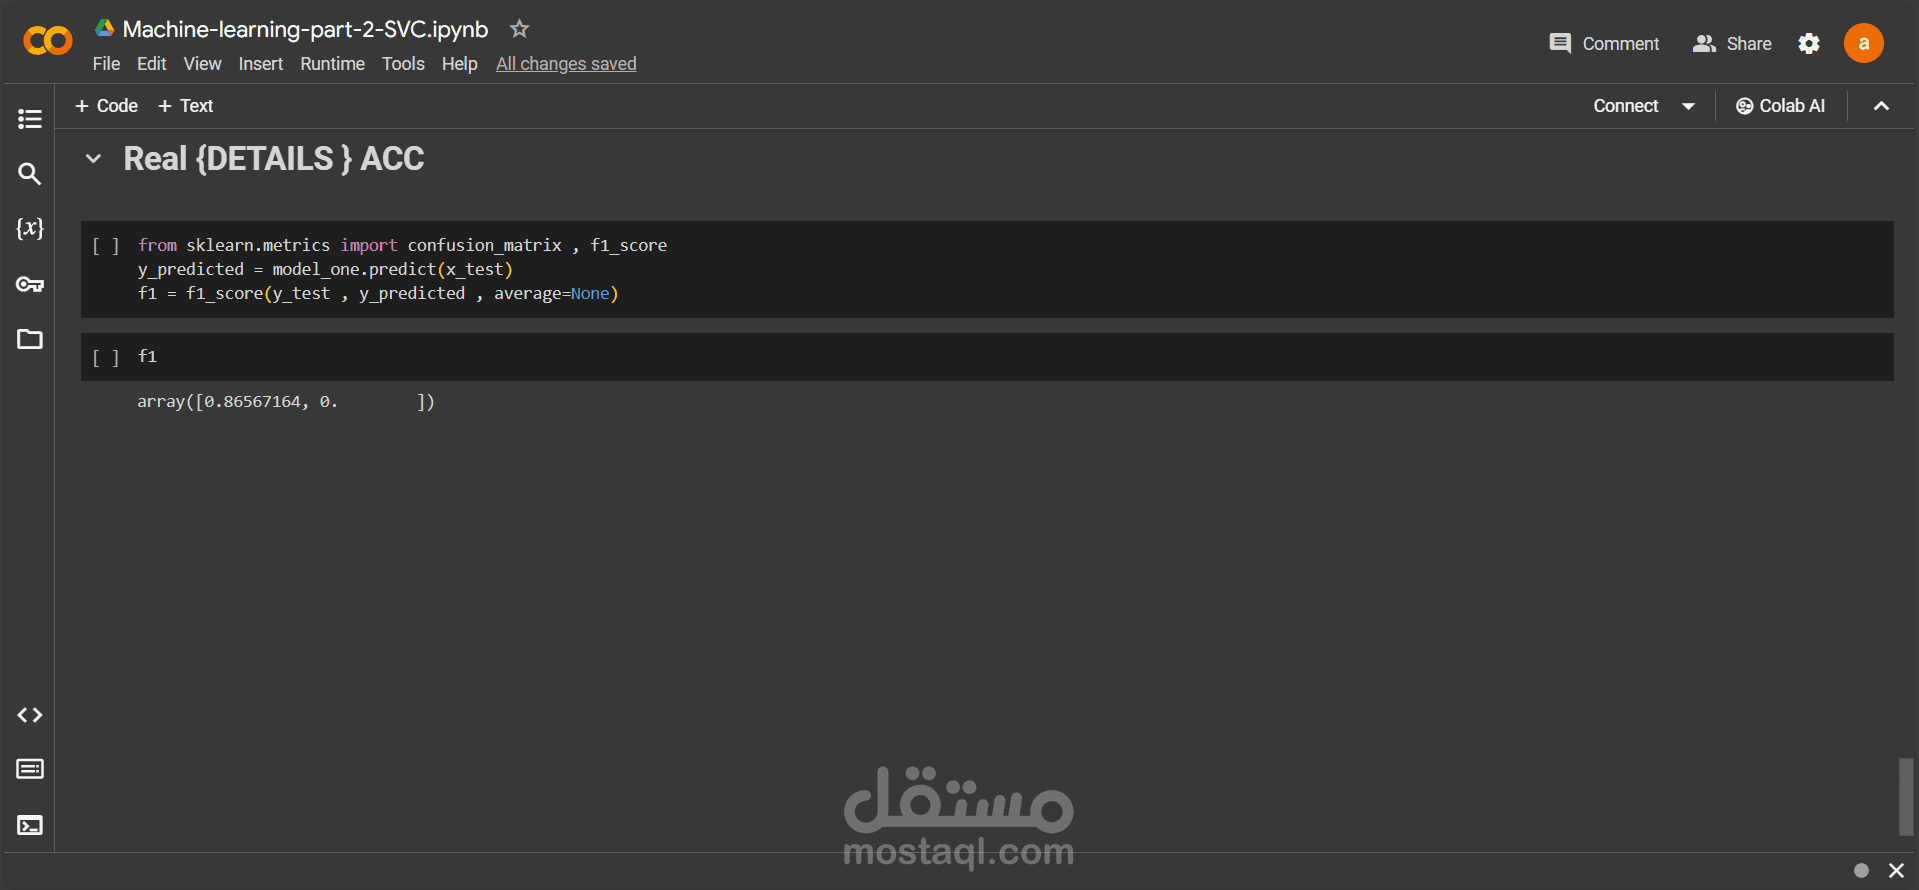Open the Variables {x} panel

[30, 228]
